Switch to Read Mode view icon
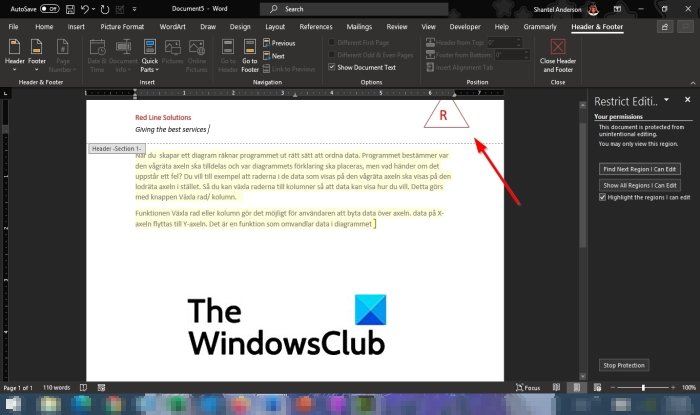This screenshot has width=700, height=415. click(556, 387)
